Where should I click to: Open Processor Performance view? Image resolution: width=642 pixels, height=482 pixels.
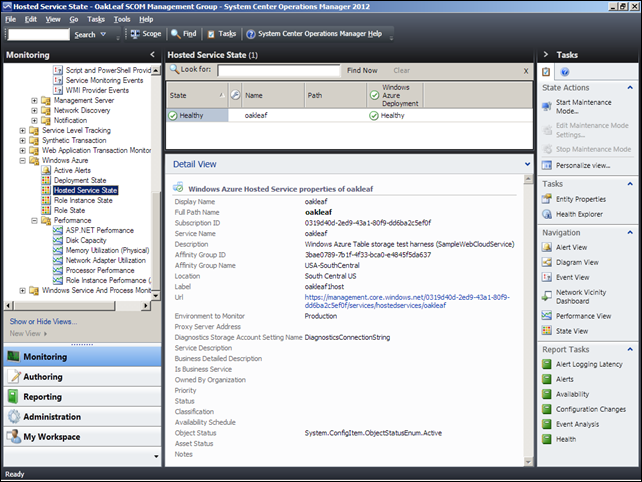[x=100, y=270]
